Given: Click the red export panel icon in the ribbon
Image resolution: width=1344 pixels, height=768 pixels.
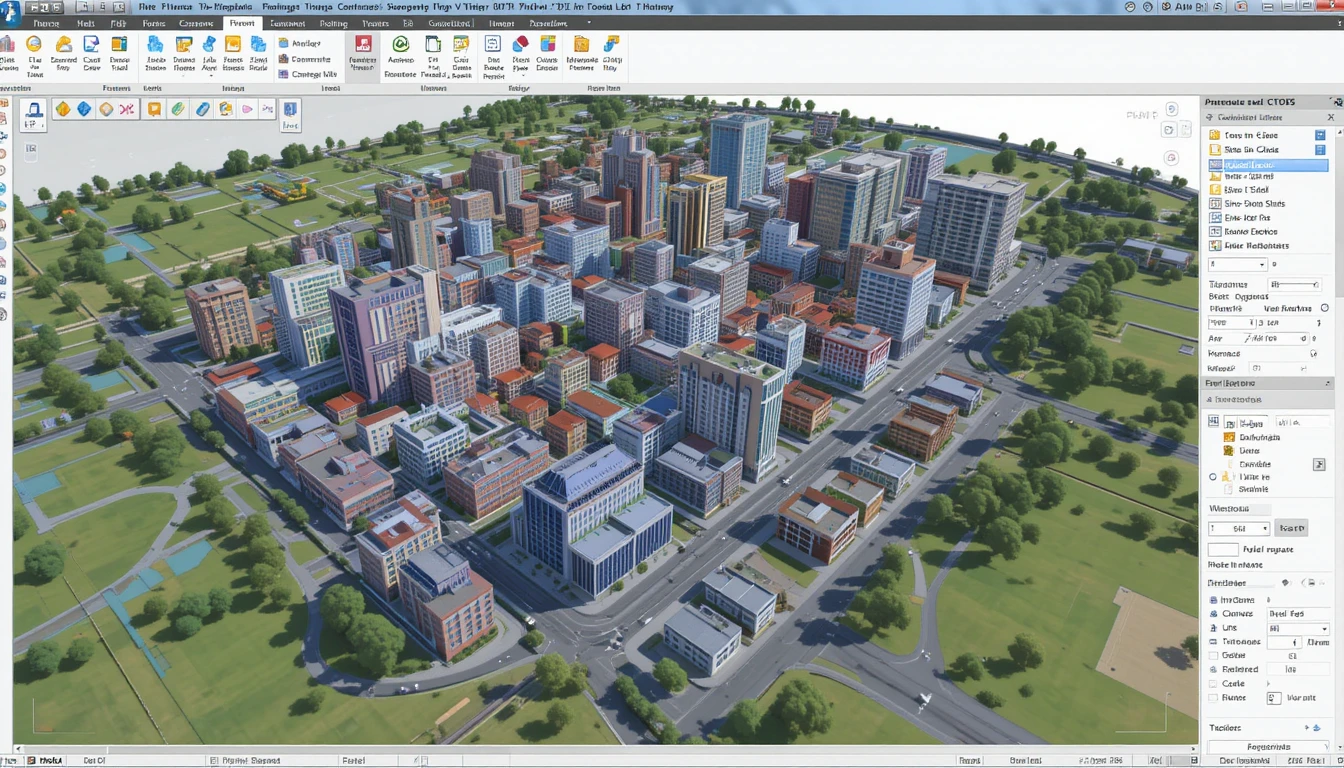Looking at the screenshot, I should coord(363,46).
